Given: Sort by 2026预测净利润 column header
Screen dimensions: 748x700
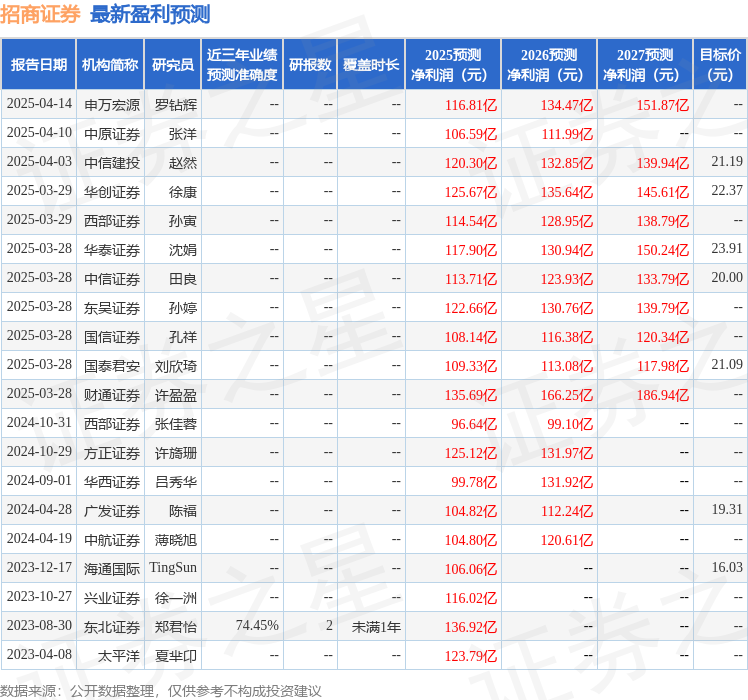Looking at the screenshot, I should tap(549, 65).
